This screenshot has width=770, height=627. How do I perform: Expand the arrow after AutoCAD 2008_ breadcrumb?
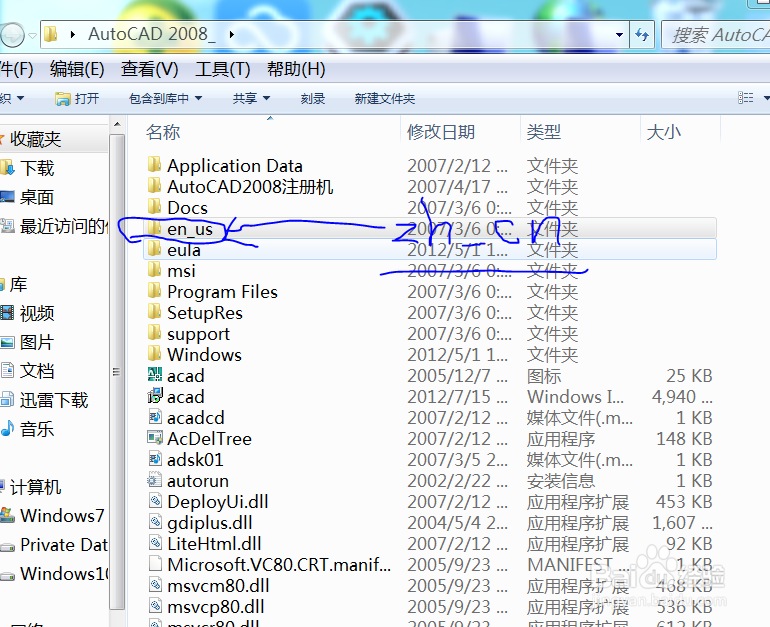231,34
